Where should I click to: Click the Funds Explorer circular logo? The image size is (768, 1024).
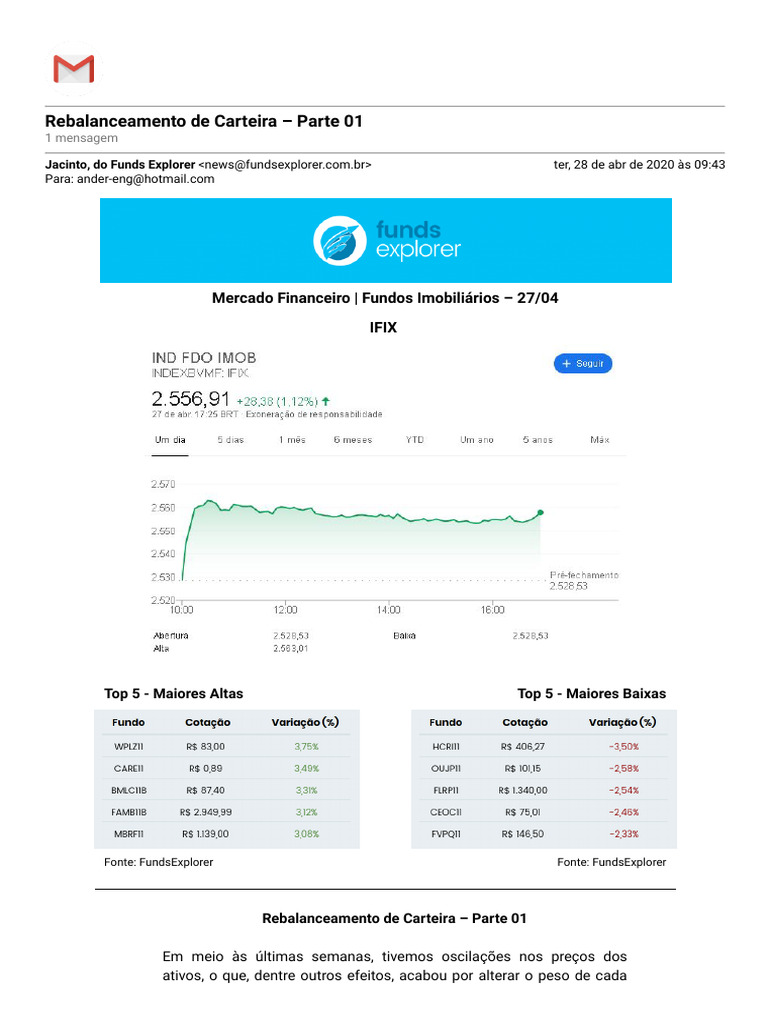pos(340,241)
